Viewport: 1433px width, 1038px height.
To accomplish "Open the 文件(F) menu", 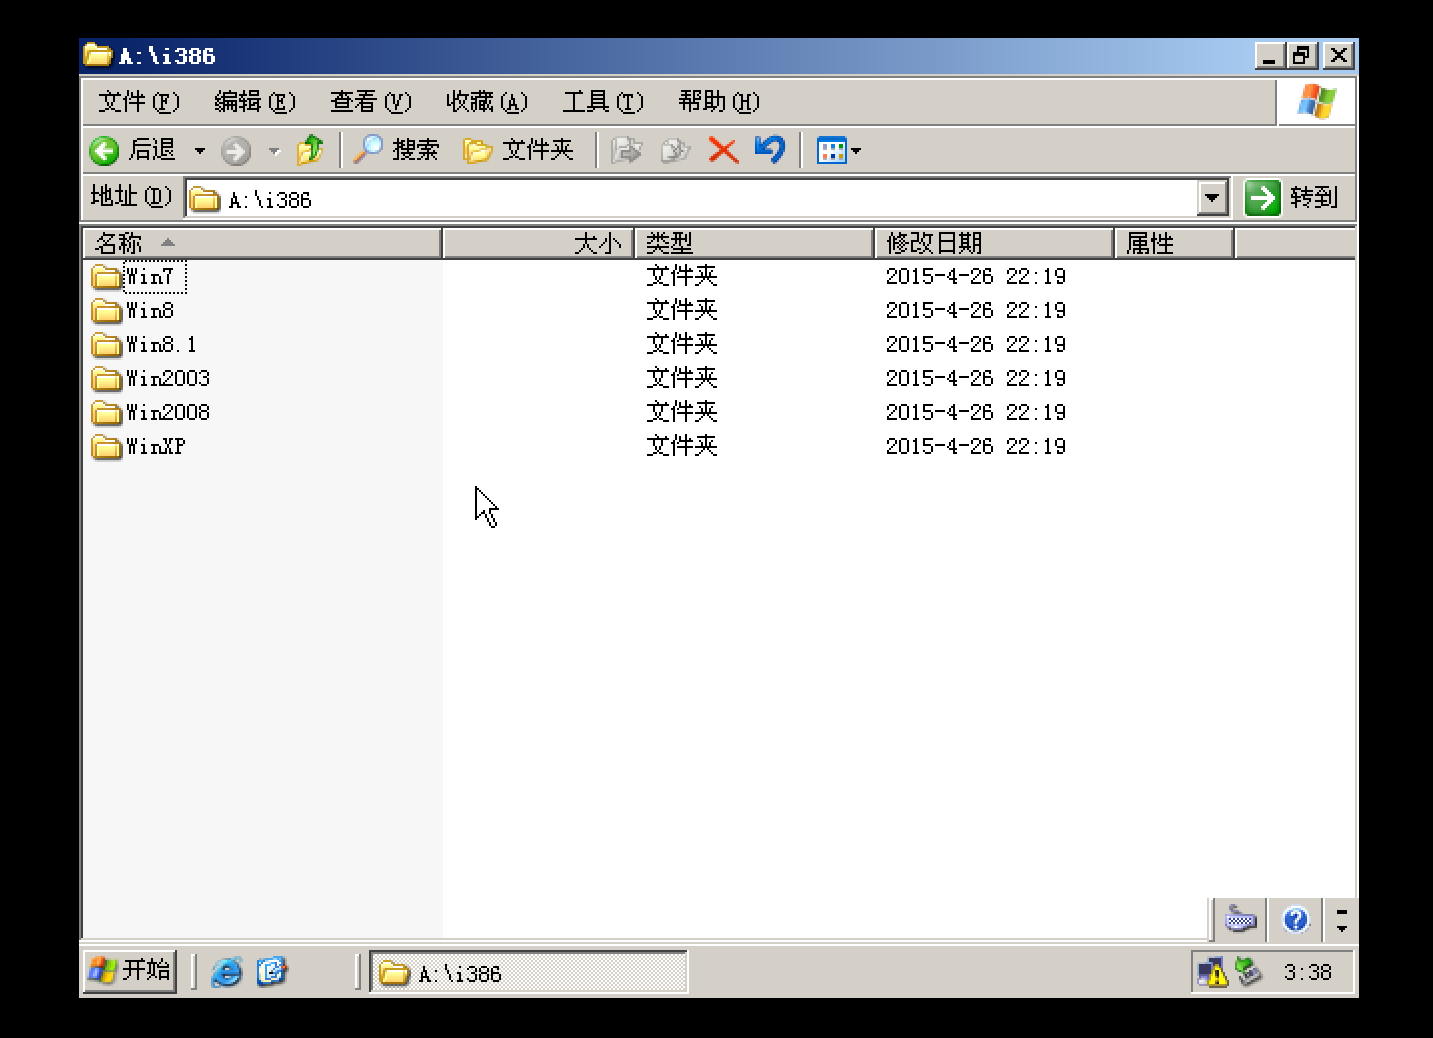I will (x=139, y=102).
